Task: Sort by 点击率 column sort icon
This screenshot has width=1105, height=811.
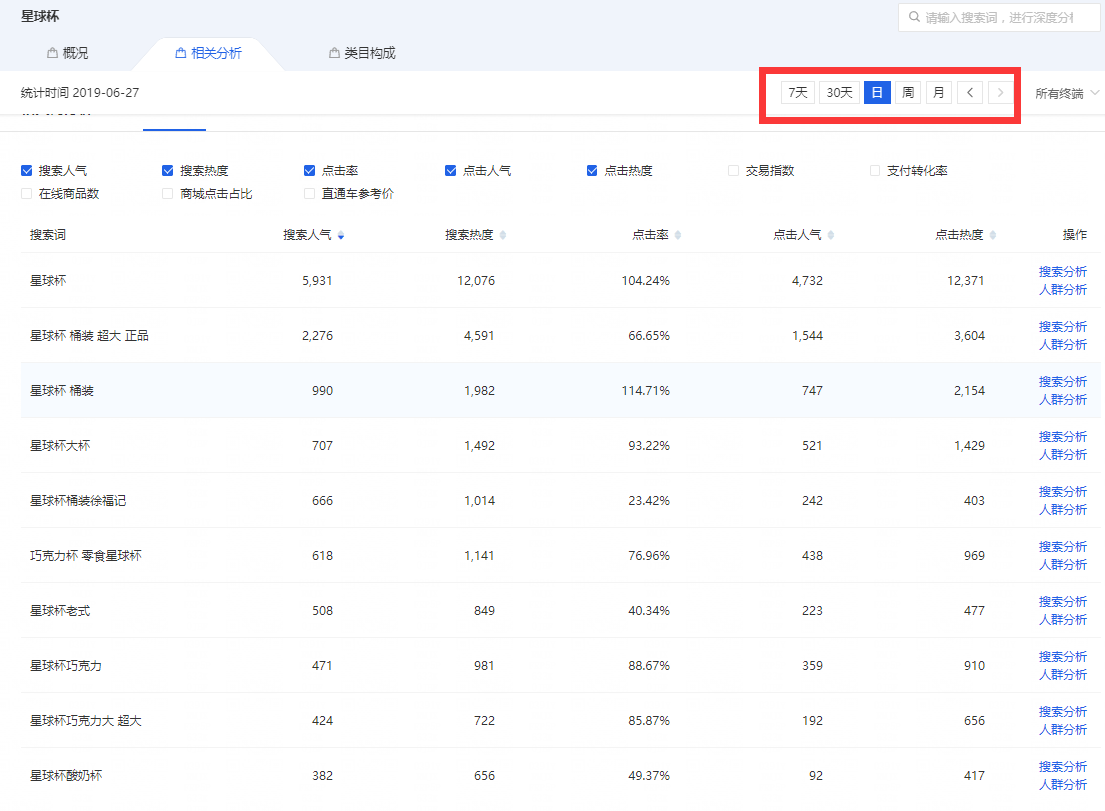Action: [678, 236]
